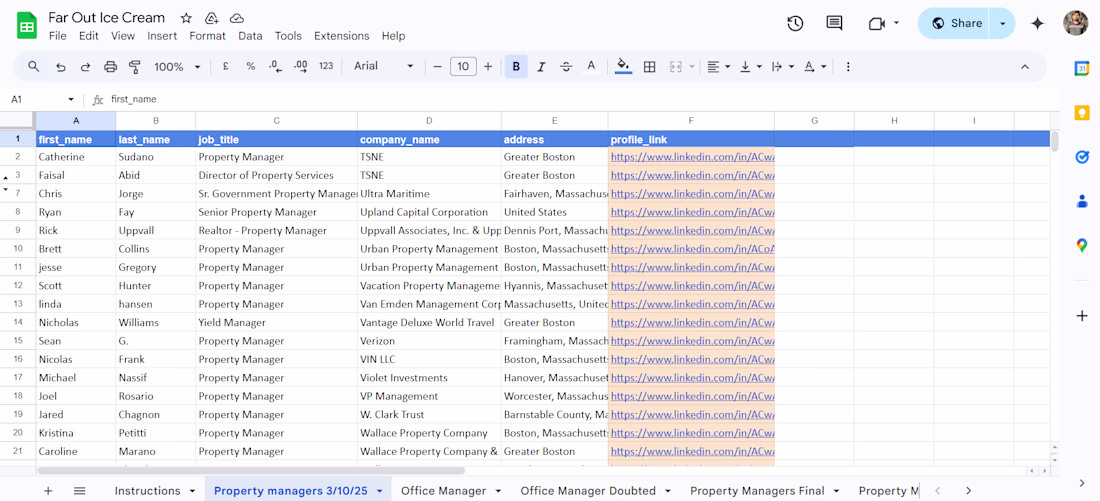Click the horizontal scrollbar

[251, 471]
